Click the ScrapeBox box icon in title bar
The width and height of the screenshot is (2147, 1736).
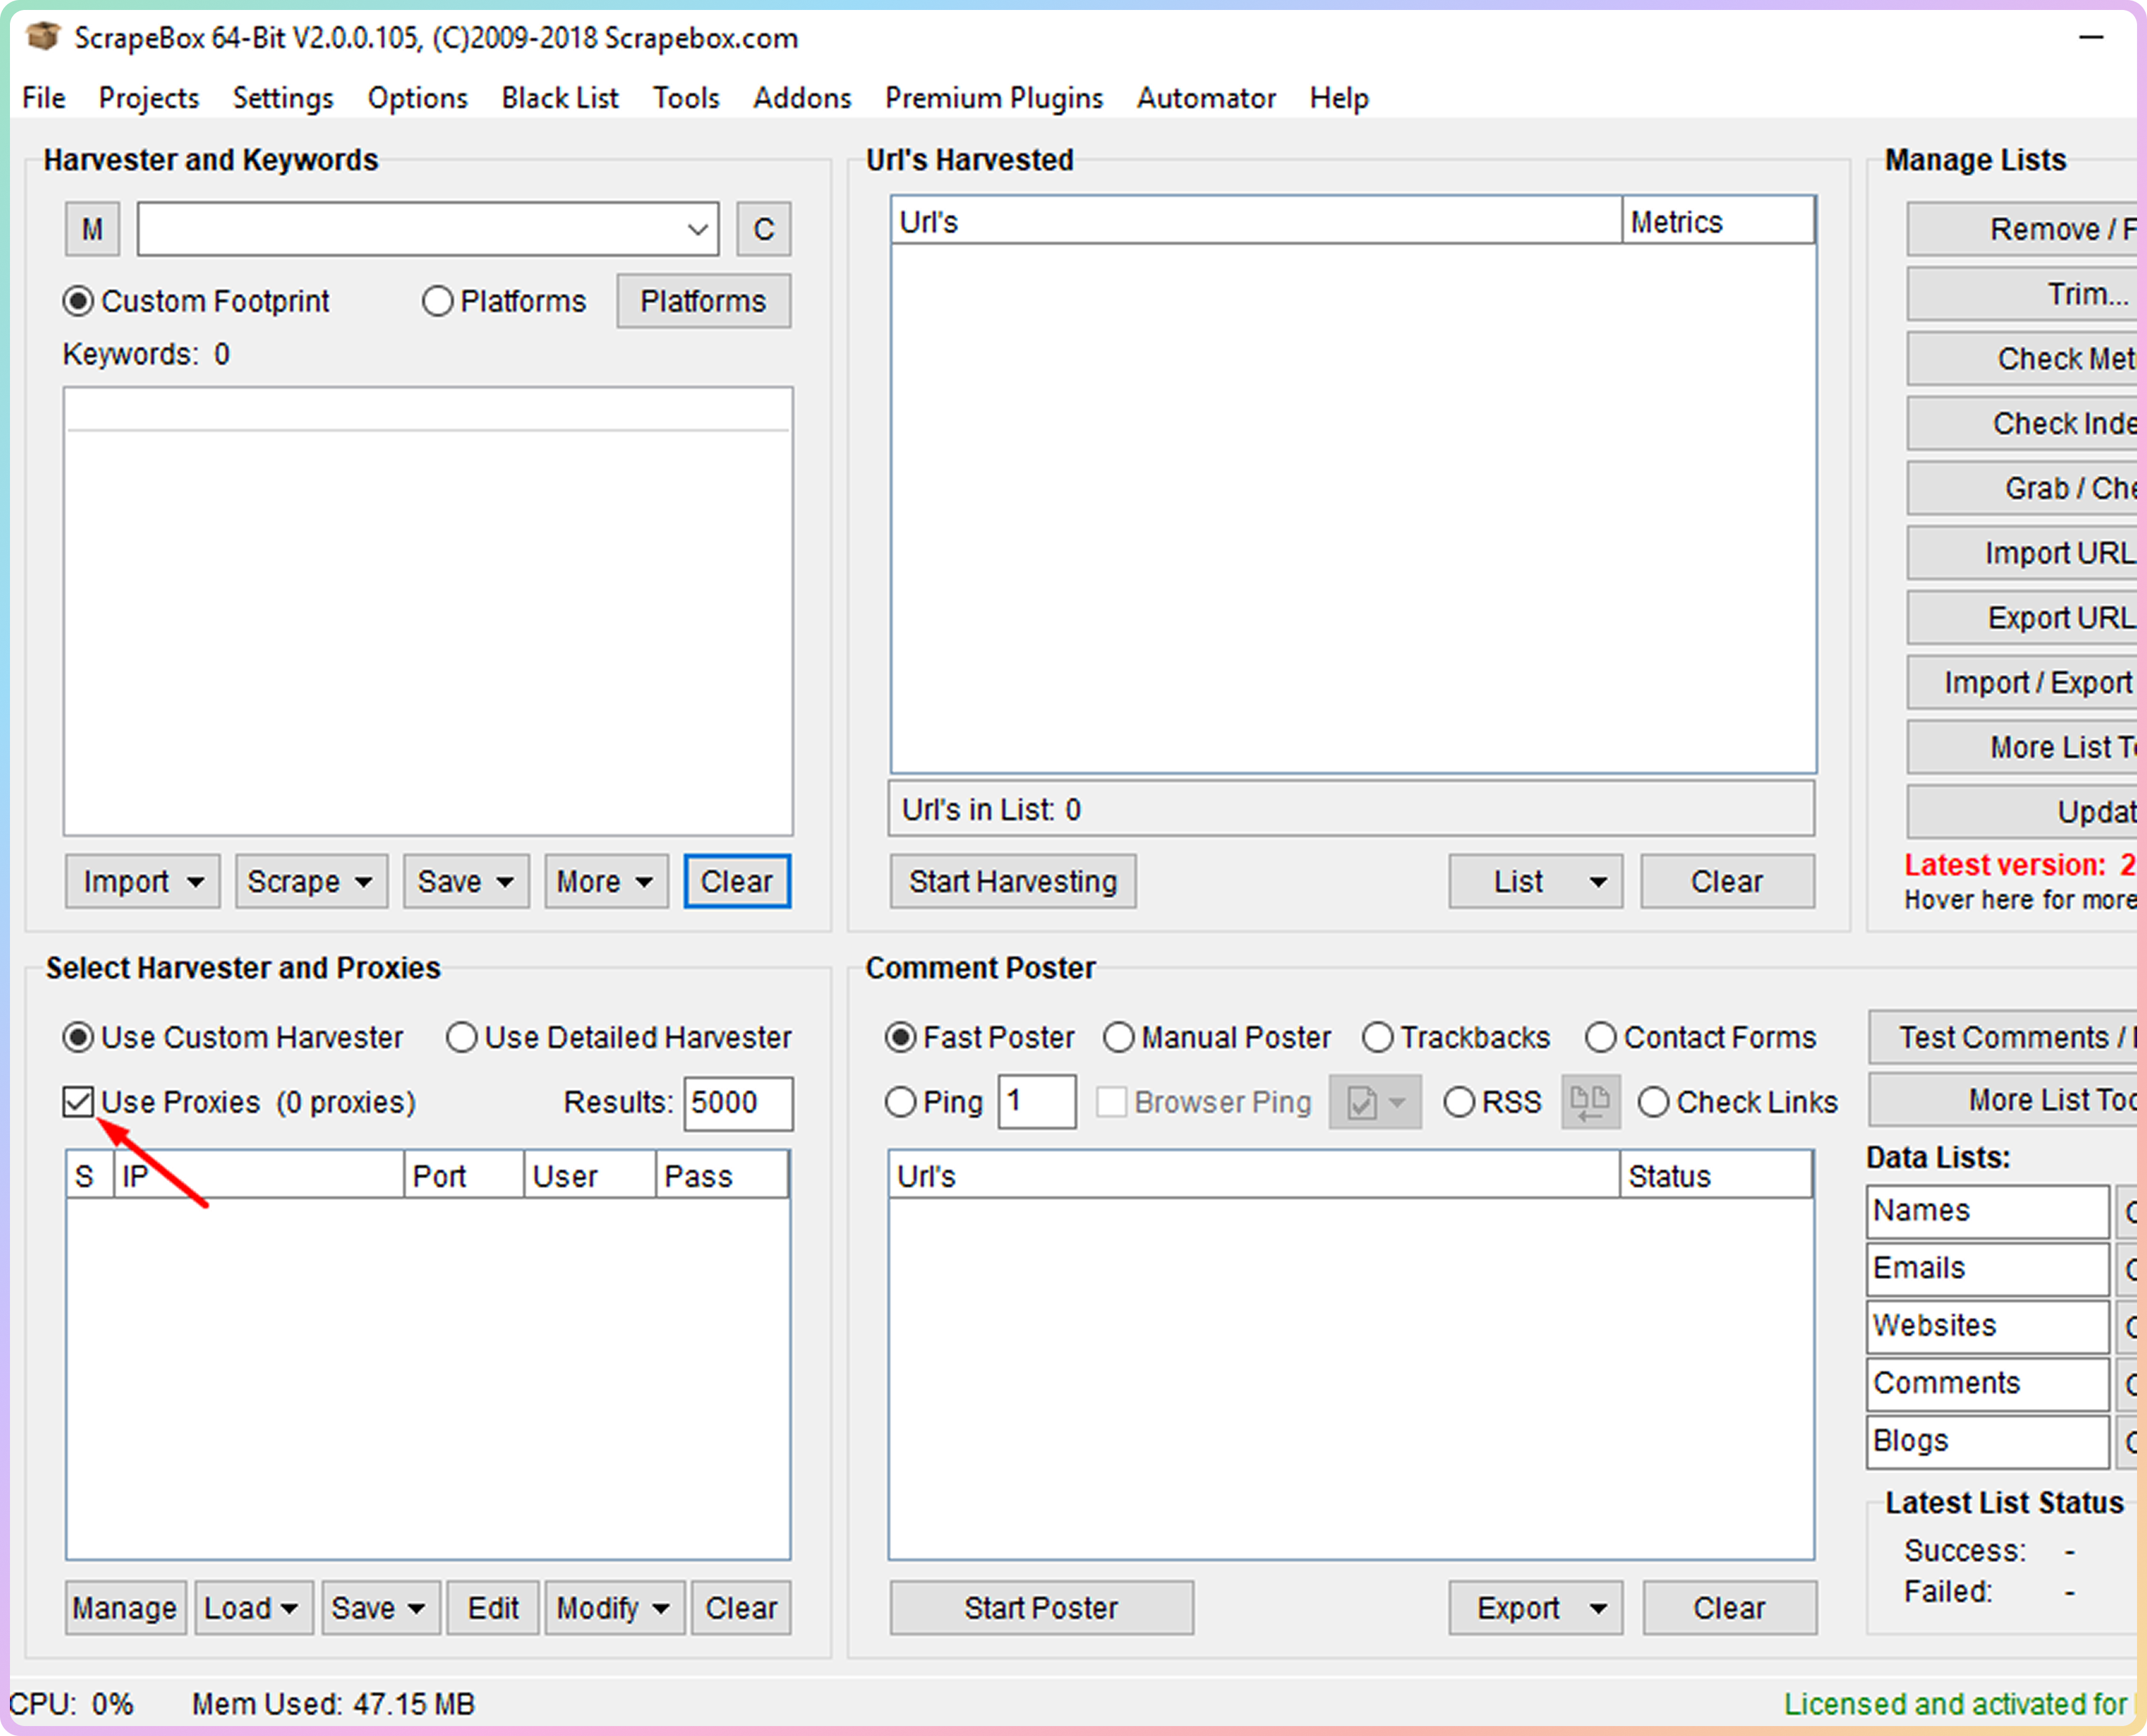tap(43, 37)
